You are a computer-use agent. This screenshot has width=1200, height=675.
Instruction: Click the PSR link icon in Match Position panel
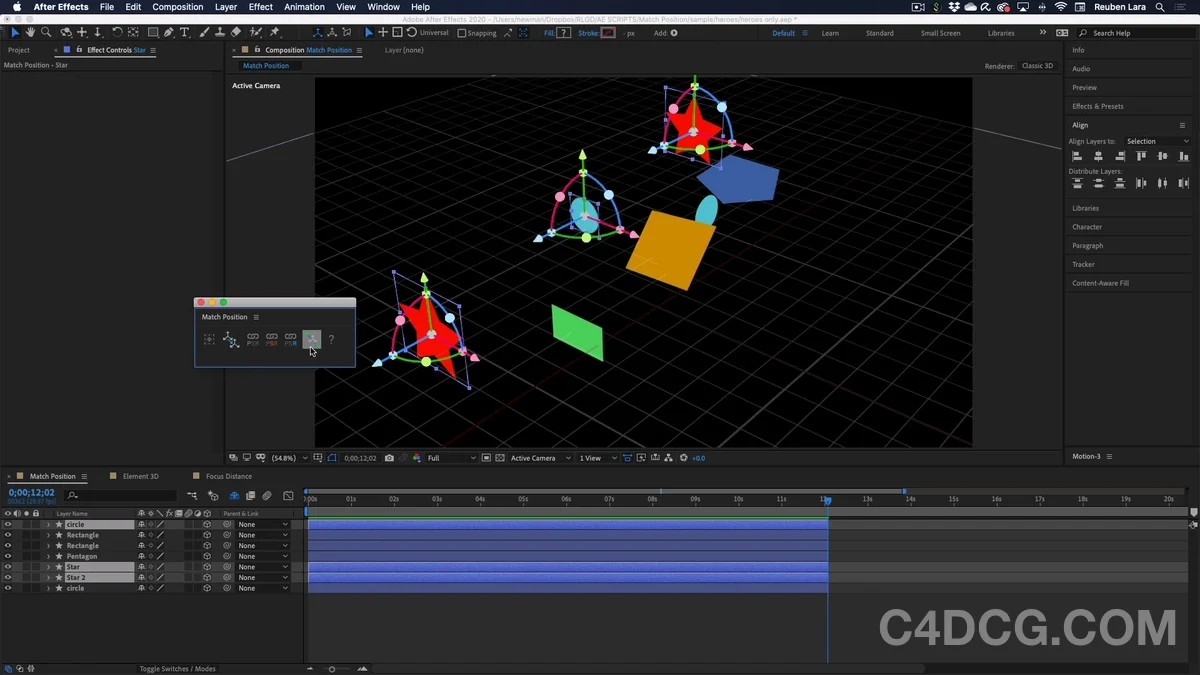pos(253,338)
